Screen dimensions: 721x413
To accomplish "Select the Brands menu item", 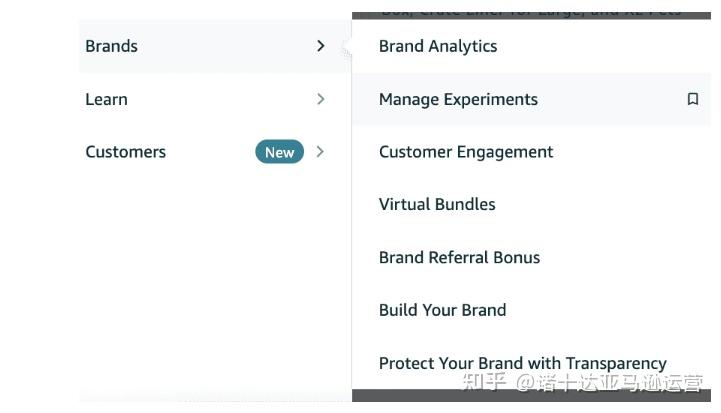I will [x=215, y=46].
